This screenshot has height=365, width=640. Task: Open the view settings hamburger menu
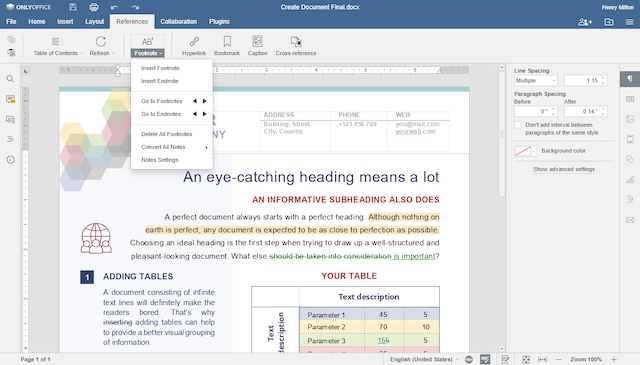click(x=630, y=22)
